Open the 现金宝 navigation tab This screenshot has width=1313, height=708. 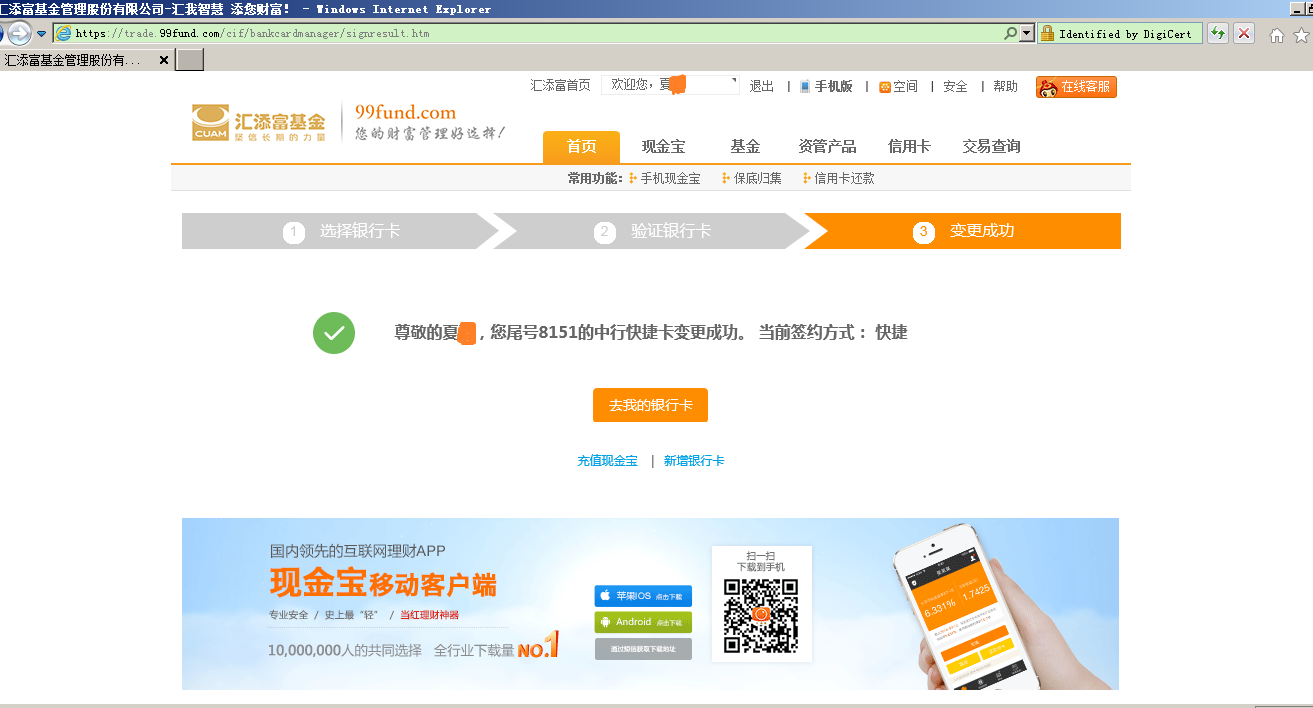click(663, 147)
